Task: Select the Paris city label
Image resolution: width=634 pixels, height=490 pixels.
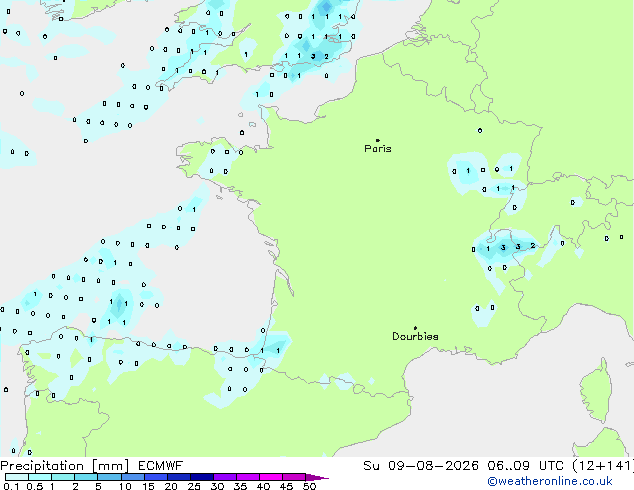Action: pyautogui.click(x=378, y=149)
